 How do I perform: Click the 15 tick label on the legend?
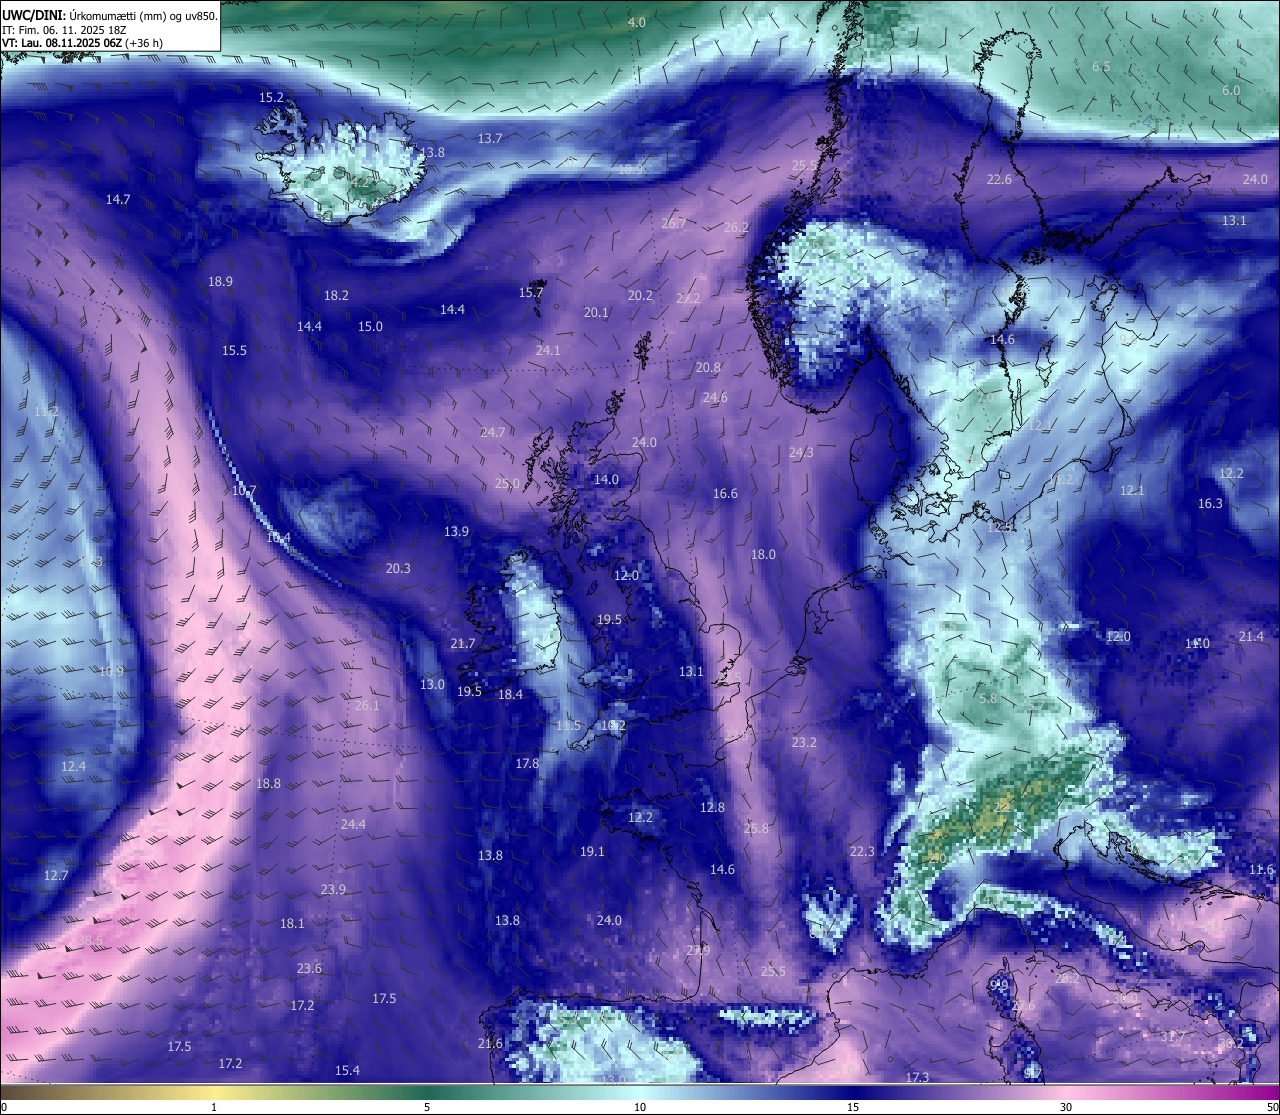tap(853, 1107)
